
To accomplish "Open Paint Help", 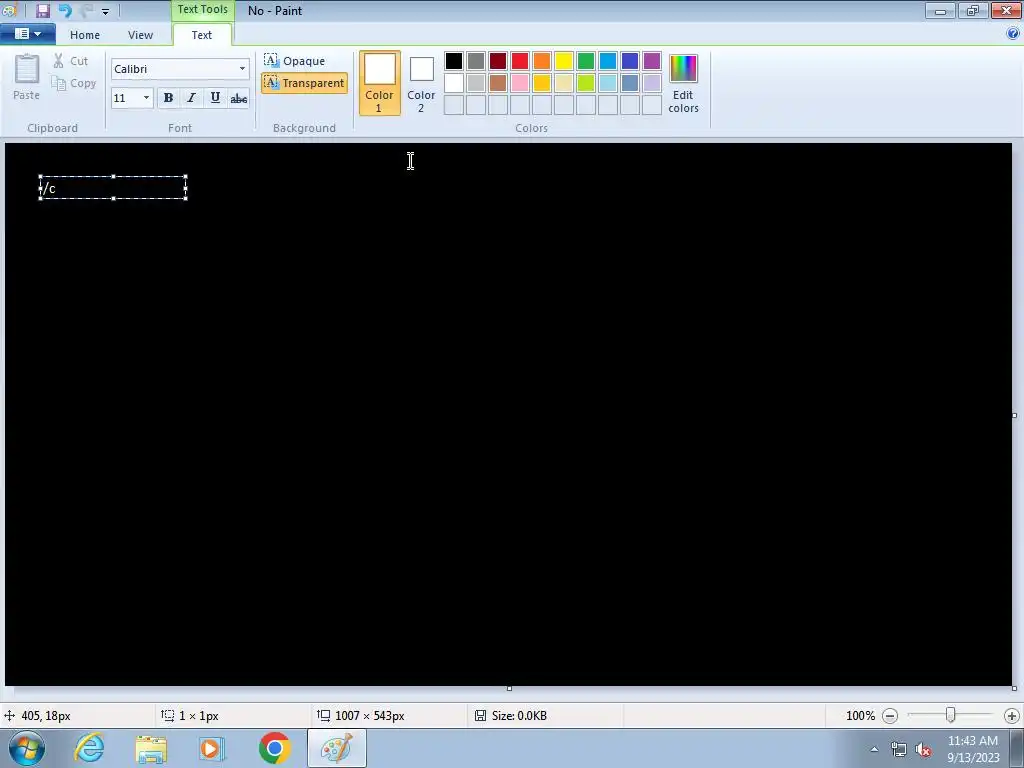I will tap(1013, 34).
